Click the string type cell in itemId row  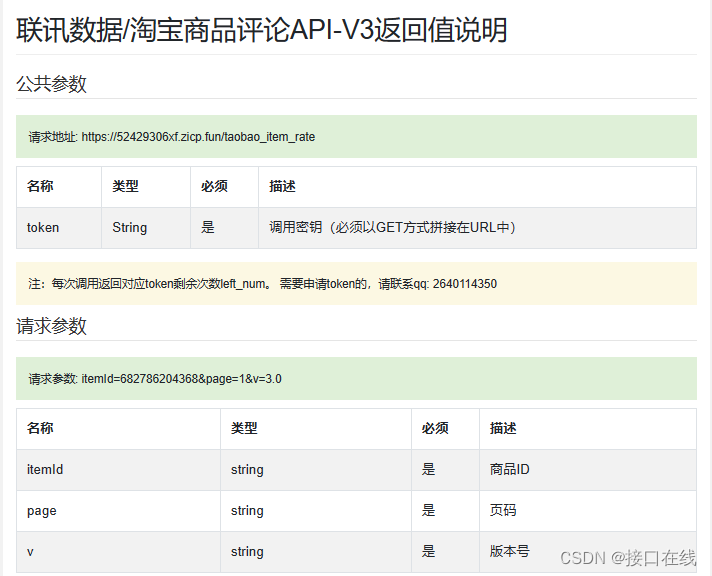(316, 470)
